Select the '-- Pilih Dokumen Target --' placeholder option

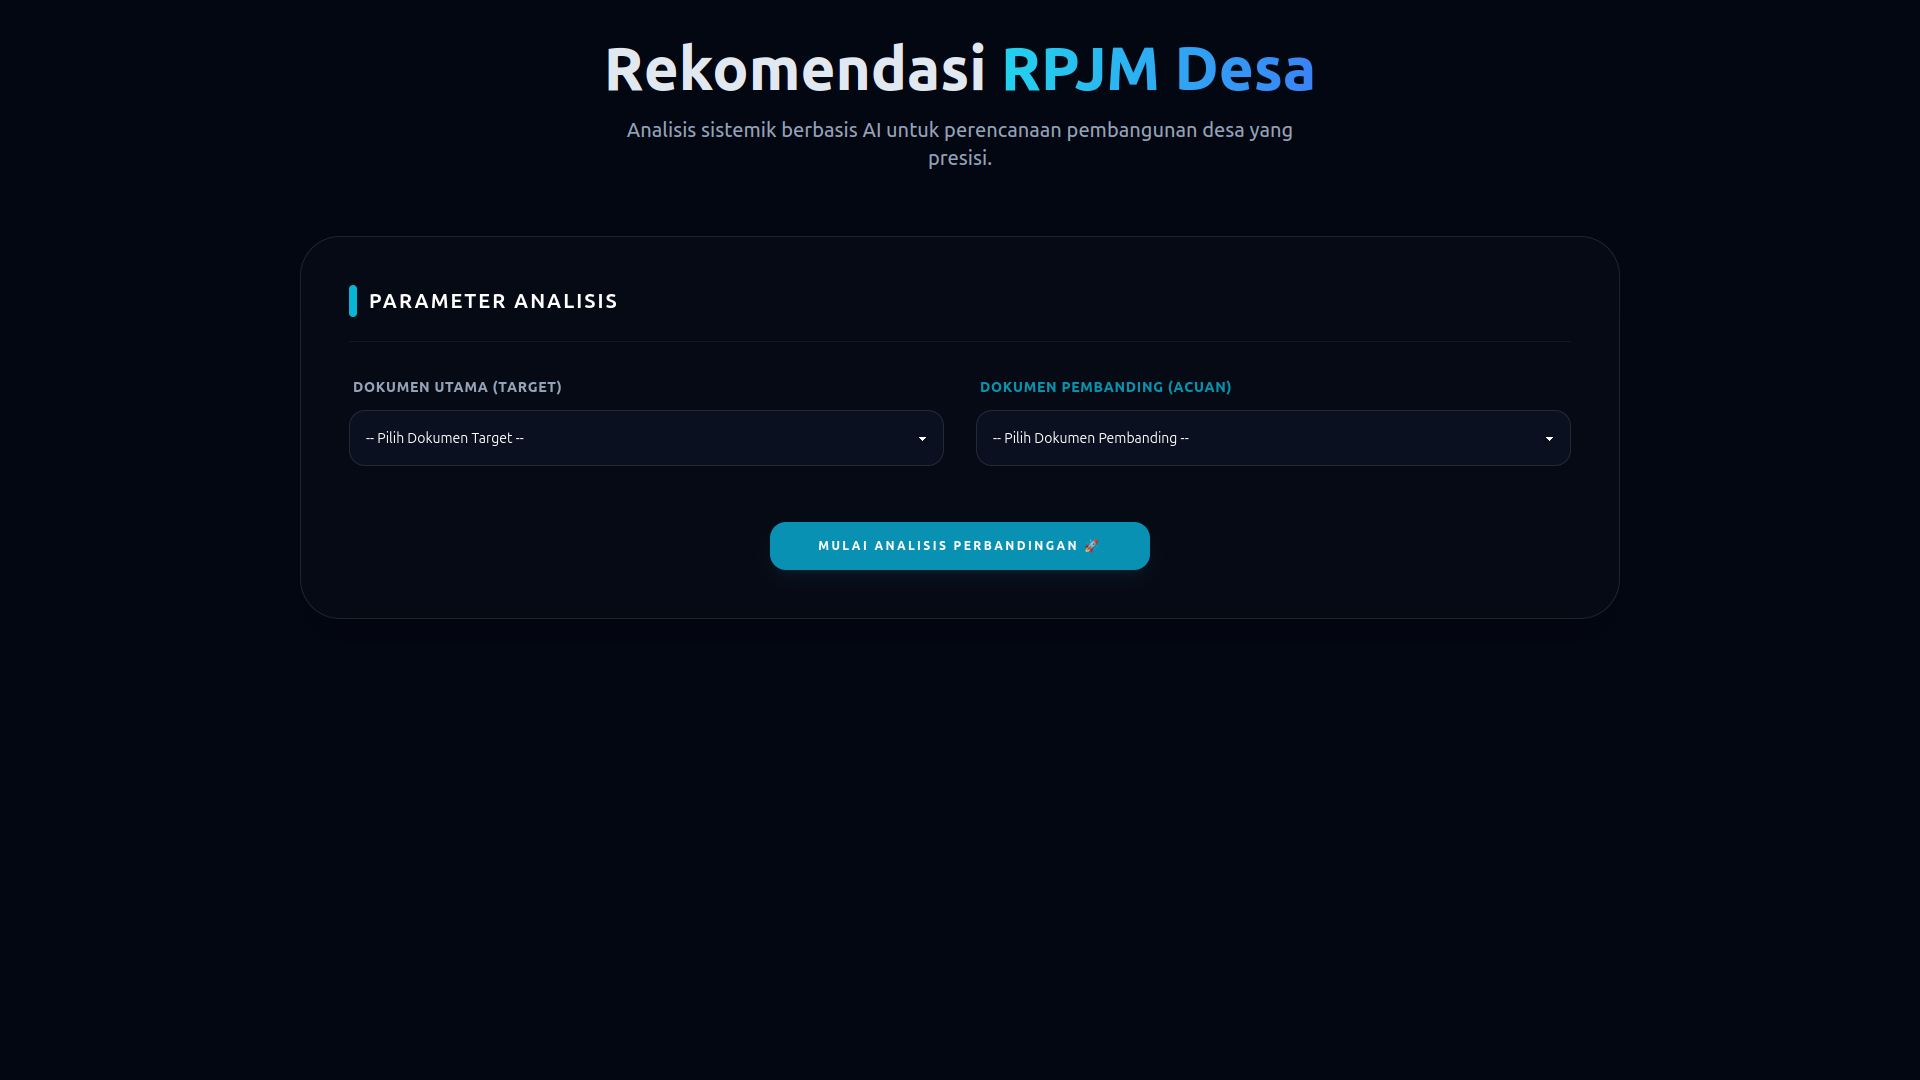[444, 437]
